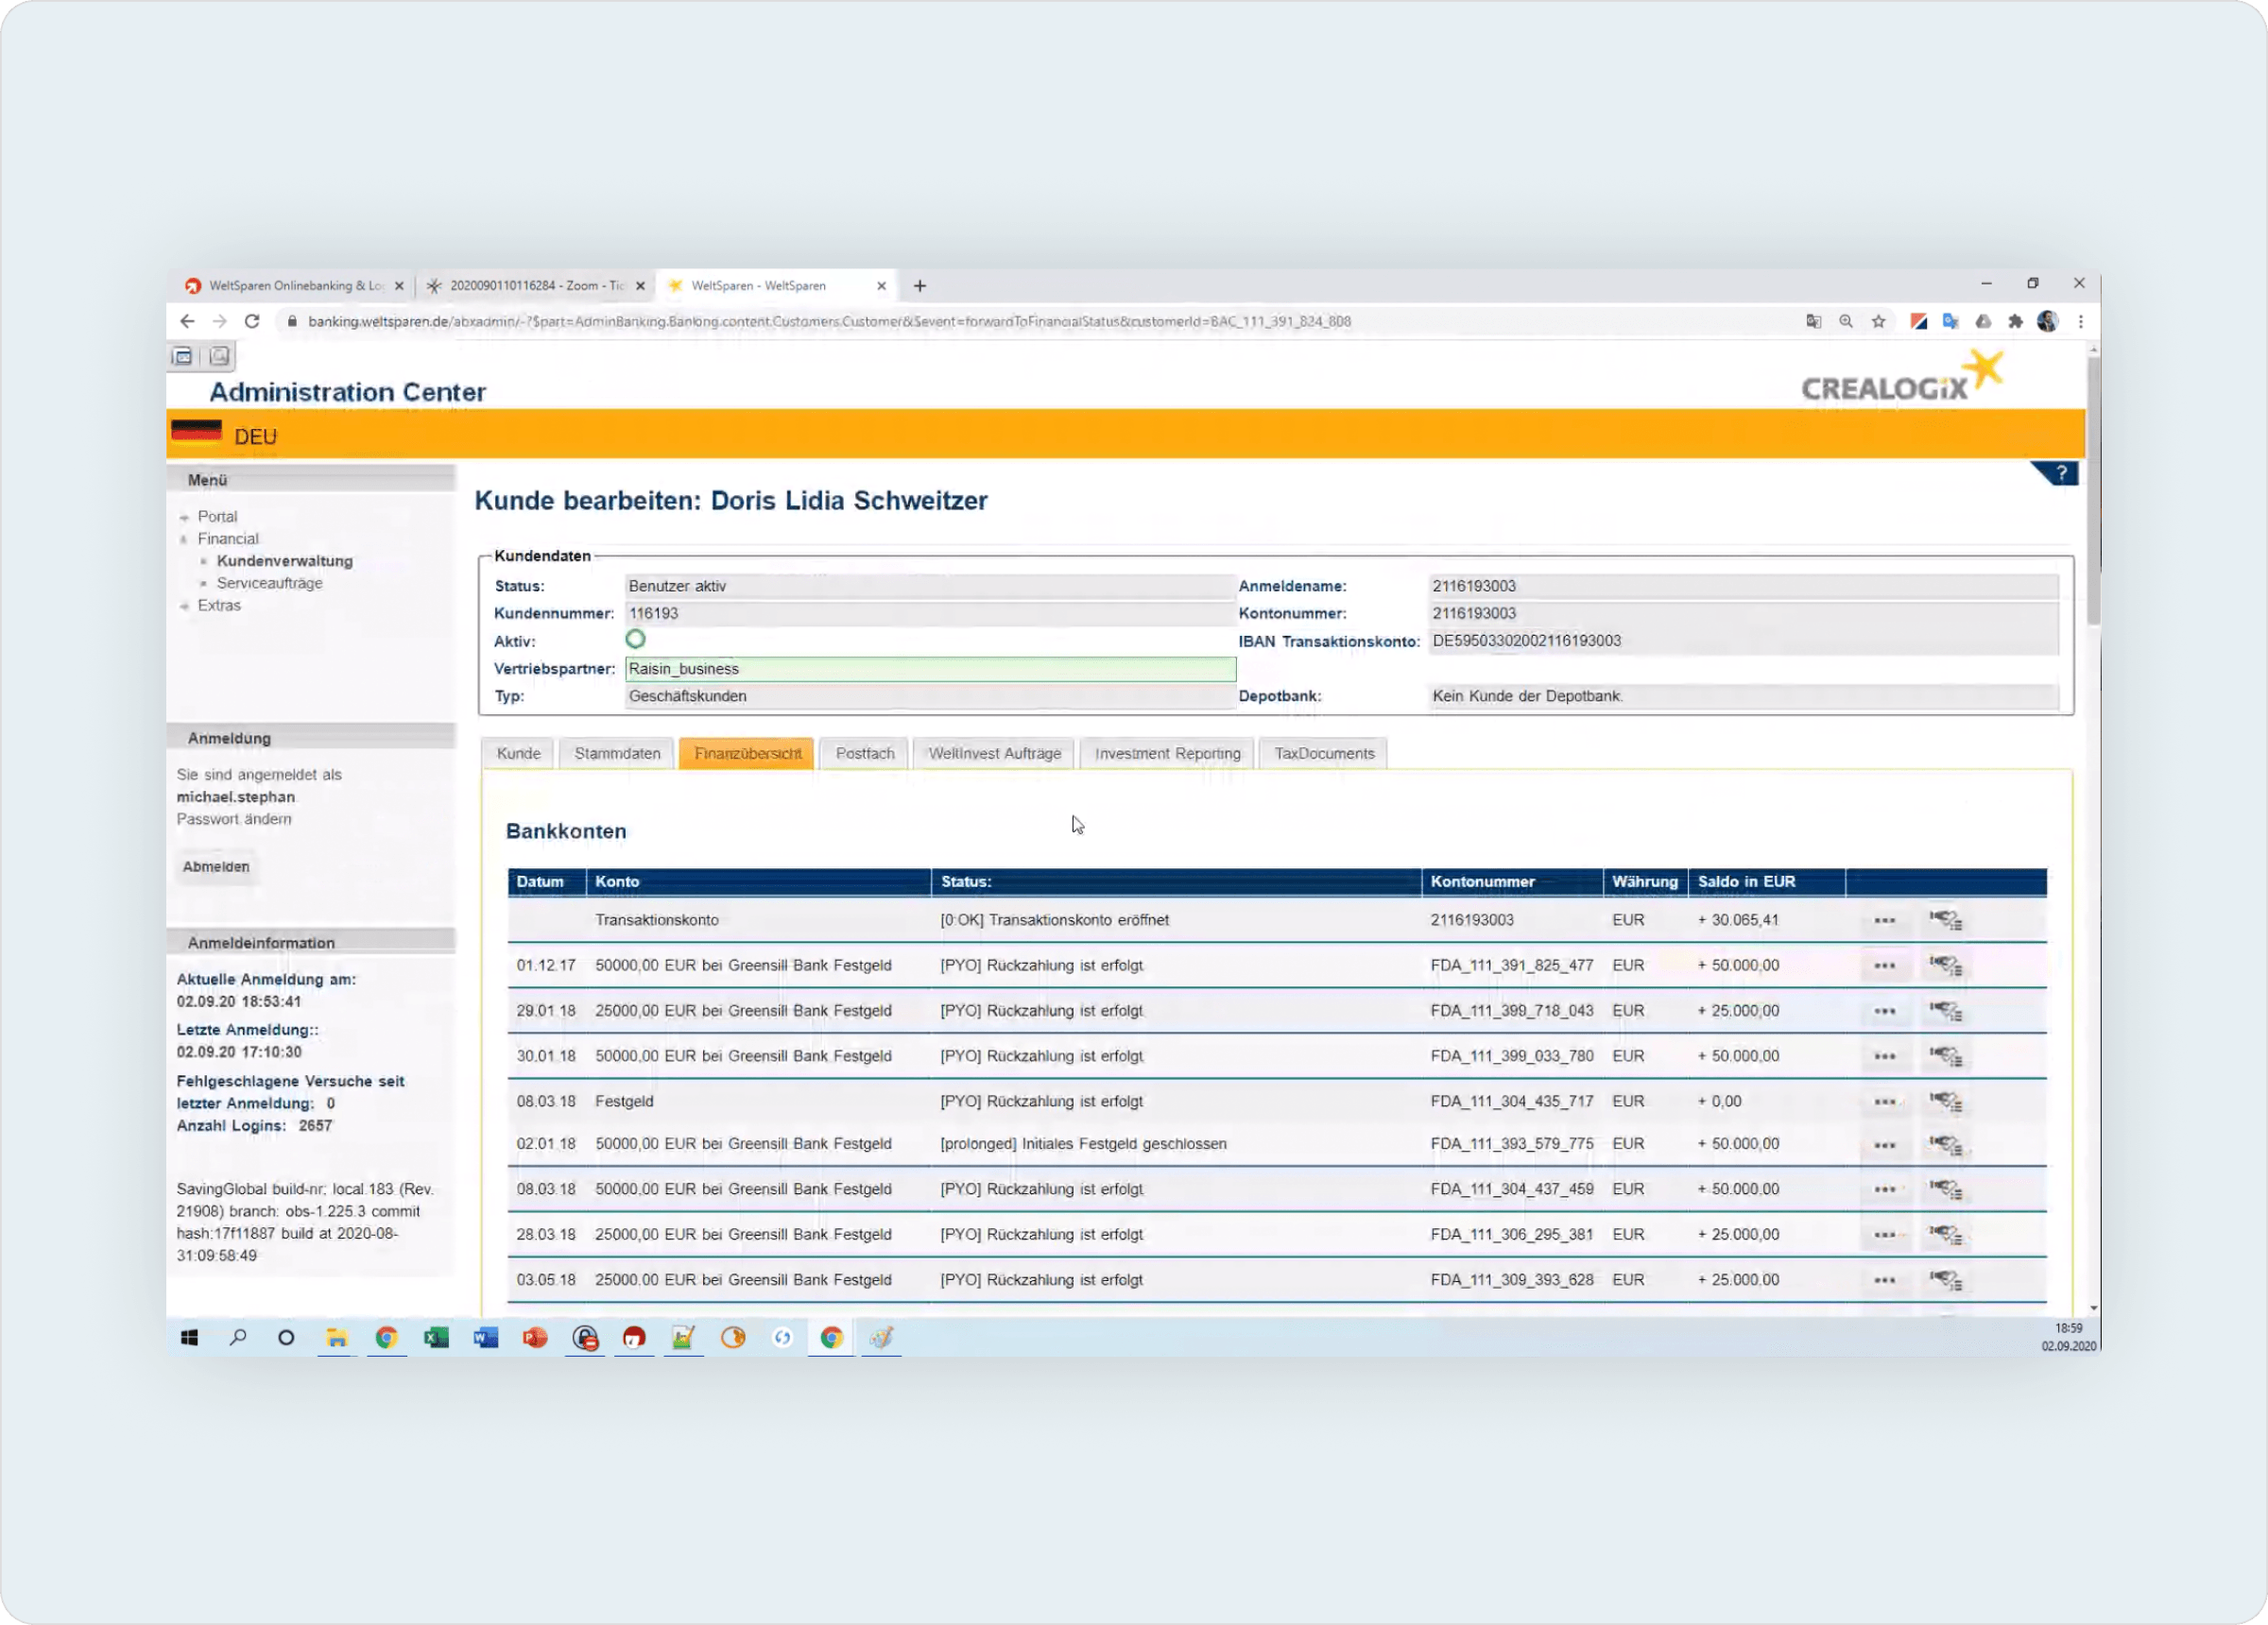Open Chrome extensions puzzle icon

[x=2015, y=321]
